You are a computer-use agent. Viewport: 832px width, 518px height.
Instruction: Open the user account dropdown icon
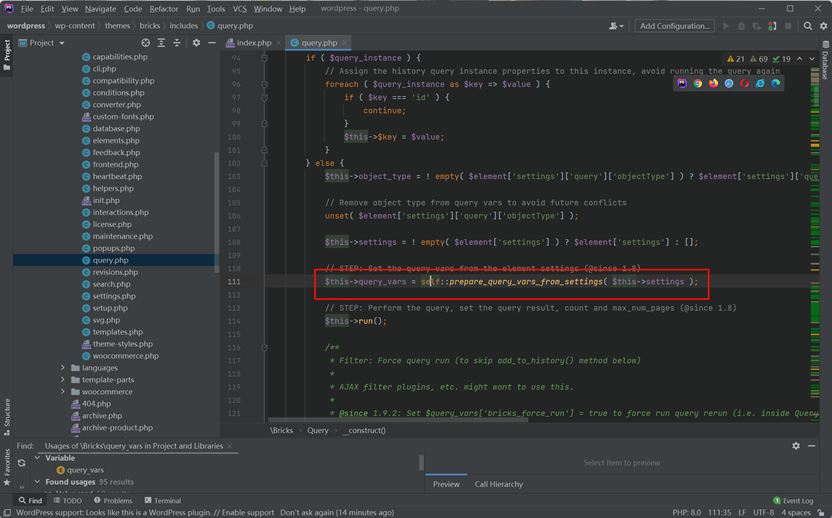click(616, 26)
